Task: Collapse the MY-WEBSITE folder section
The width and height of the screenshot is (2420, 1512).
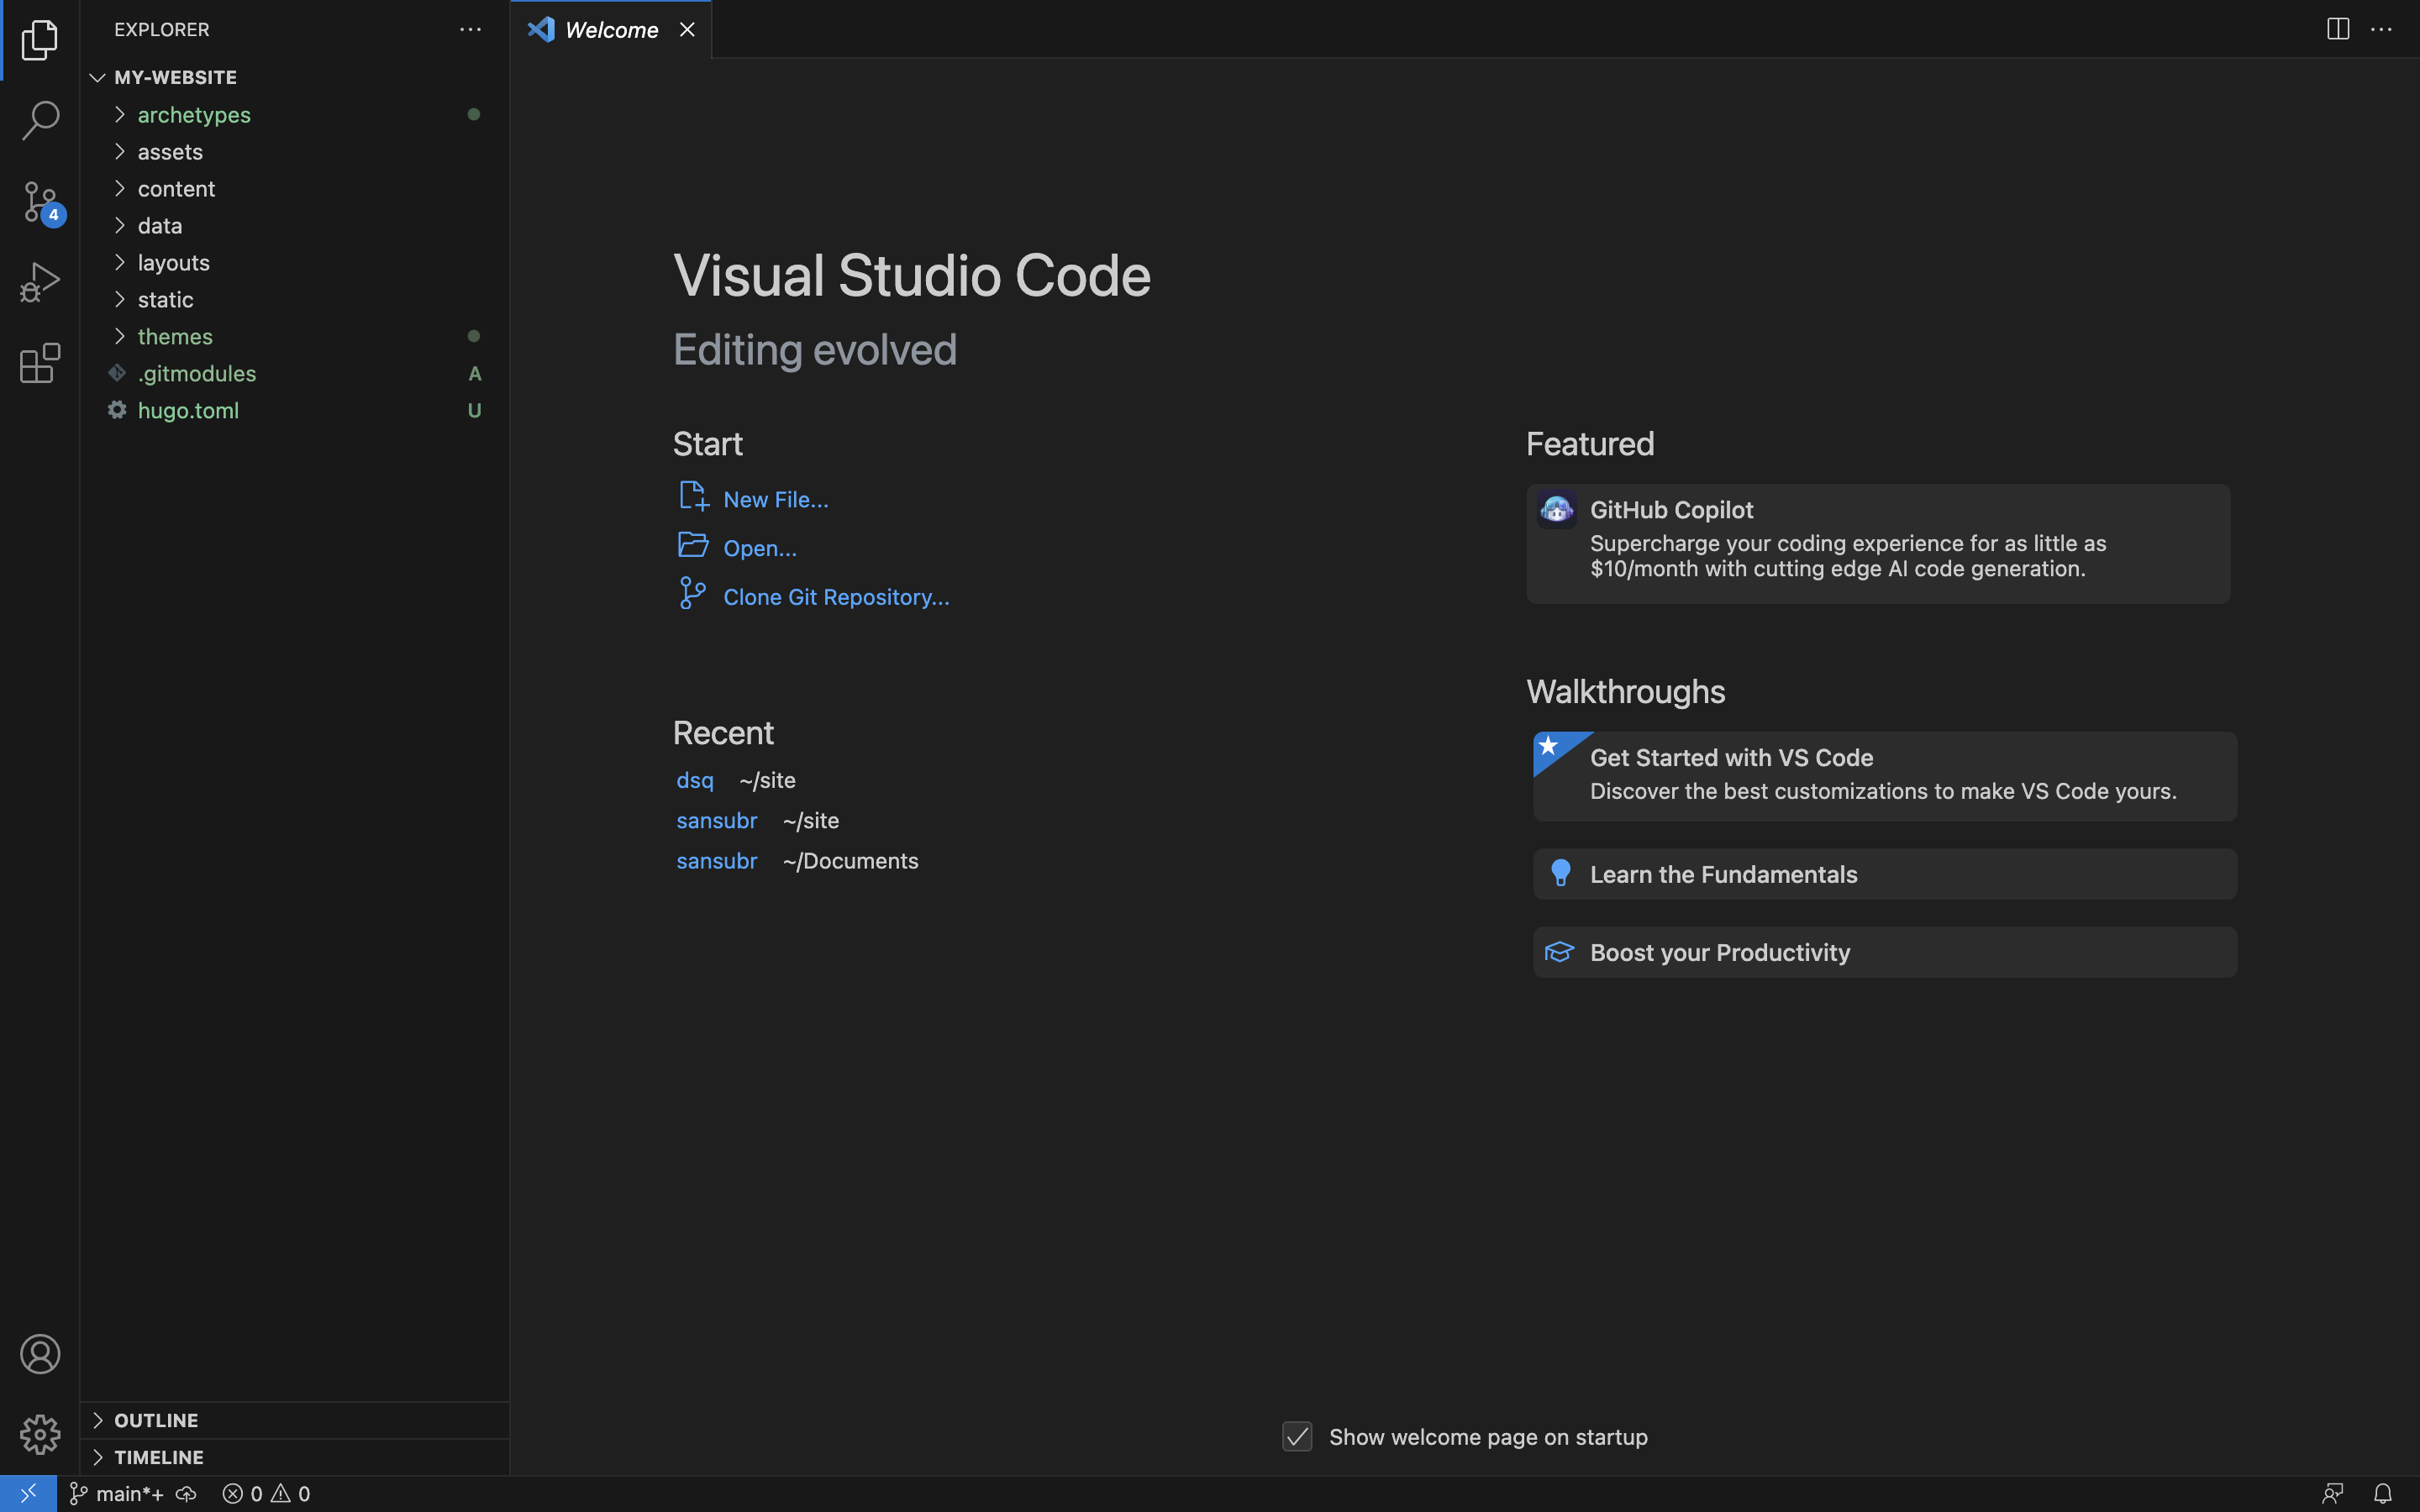Action: 97,77
